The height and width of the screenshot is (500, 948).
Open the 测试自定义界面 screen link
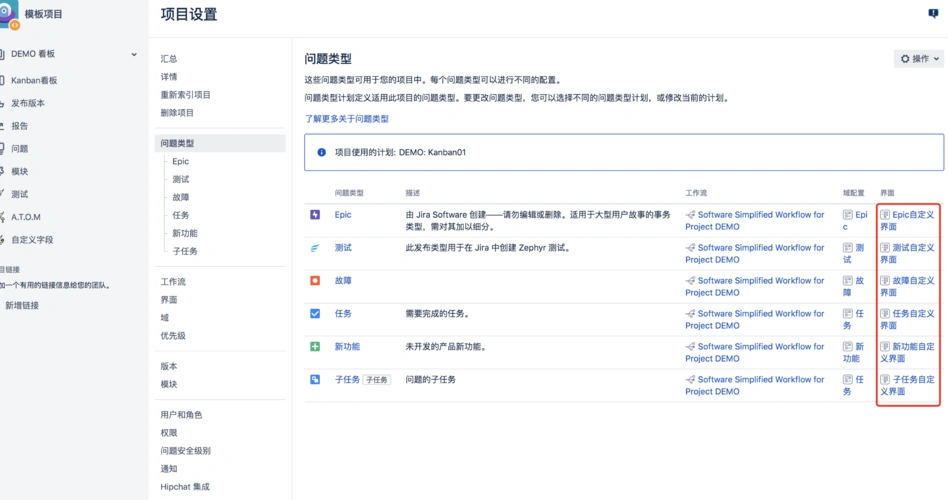[x=907, y=253]
